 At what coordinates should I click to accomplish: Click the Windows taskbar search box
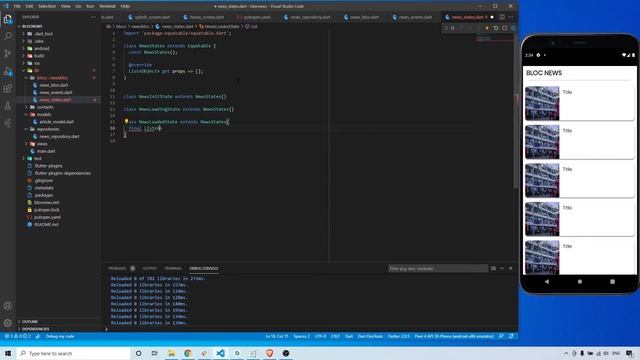(x=73, y=353)
